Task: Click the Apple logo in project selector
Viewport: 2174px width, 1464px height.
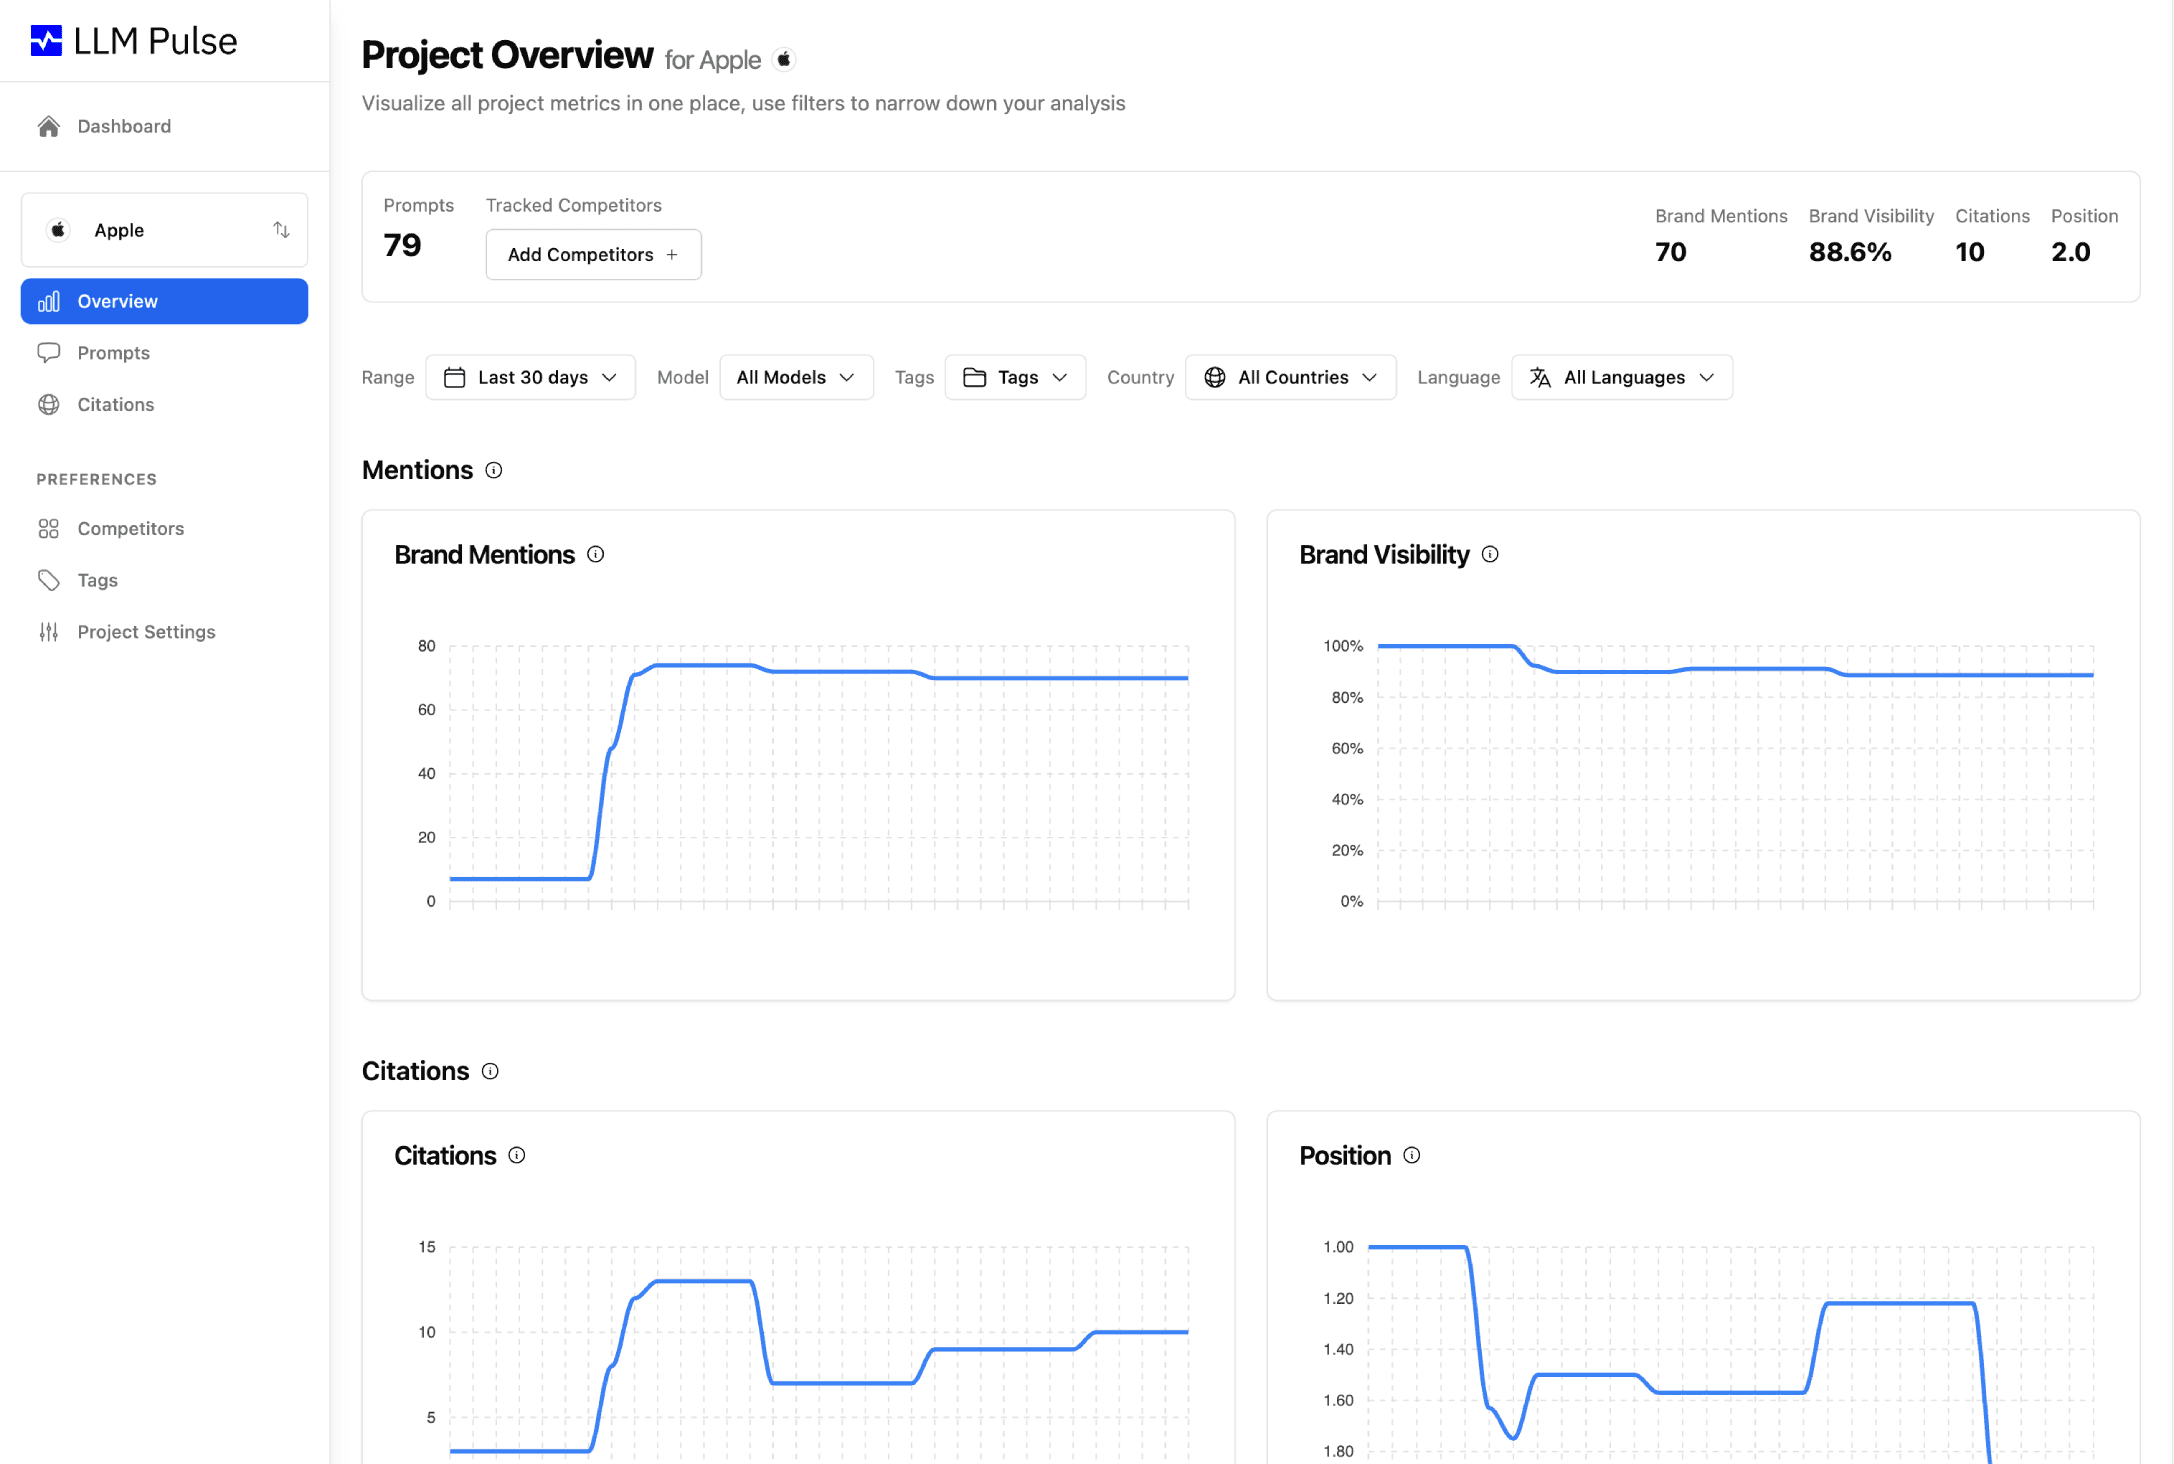Action: tap(59, 230)
